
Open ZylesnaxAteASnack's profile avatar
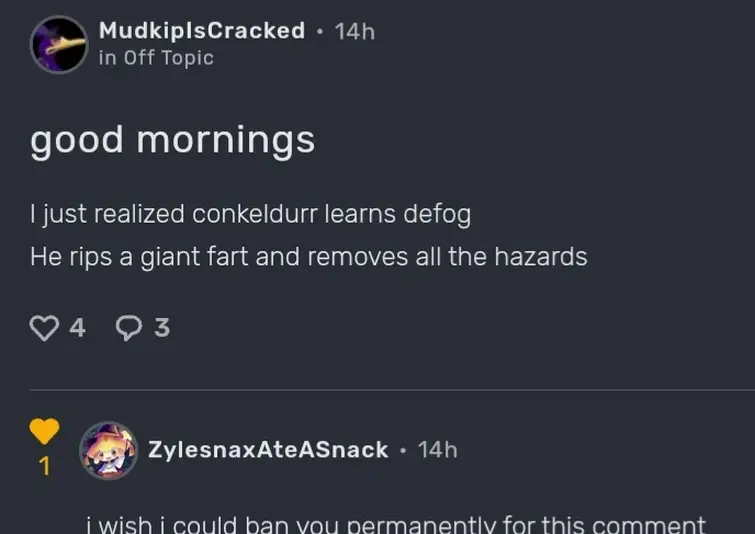tap(108, 450)
